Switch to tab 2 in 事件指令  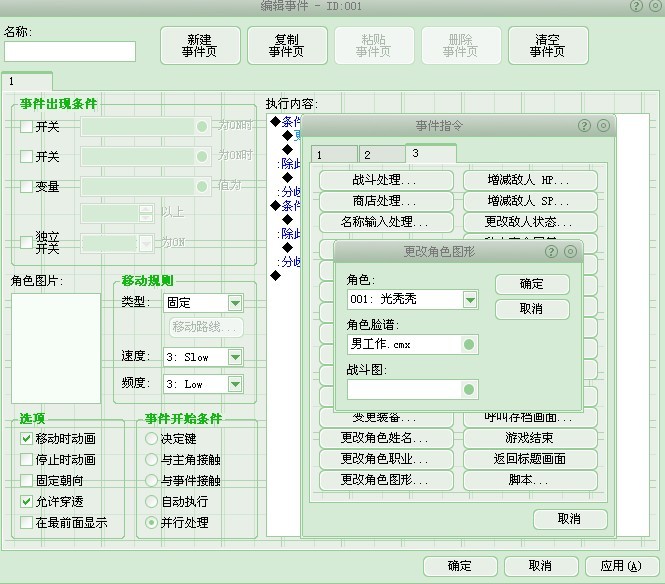[382, 154]
